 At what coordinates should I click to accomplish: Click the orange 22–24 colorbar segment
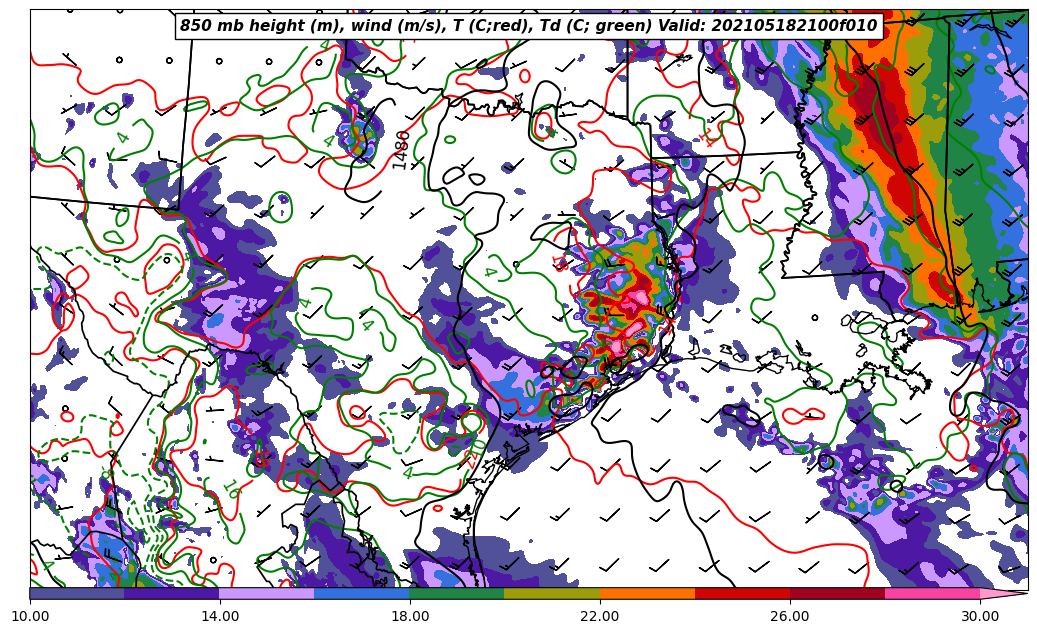tap(647, 593)
